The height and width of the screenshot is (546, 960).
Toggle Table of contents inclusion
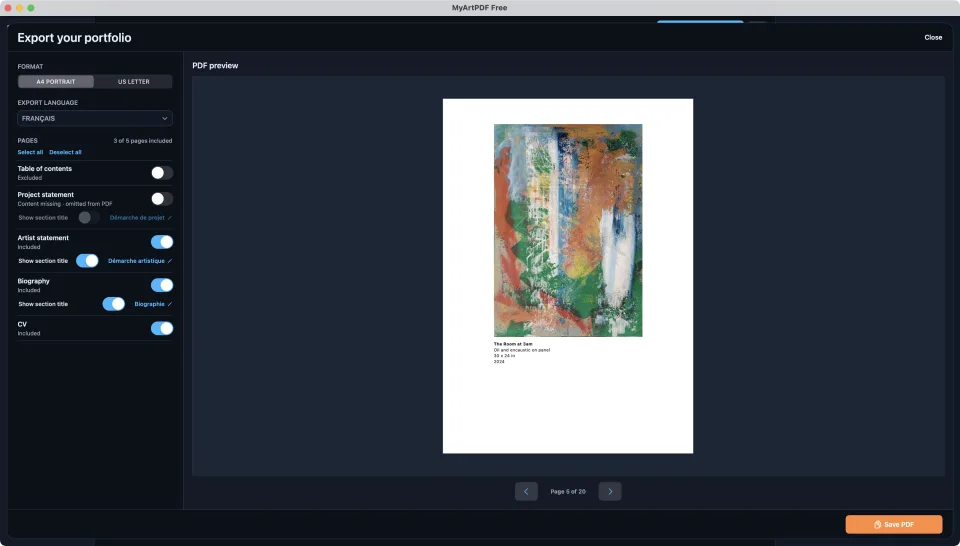pyautogui.click(x=162, y=173)
